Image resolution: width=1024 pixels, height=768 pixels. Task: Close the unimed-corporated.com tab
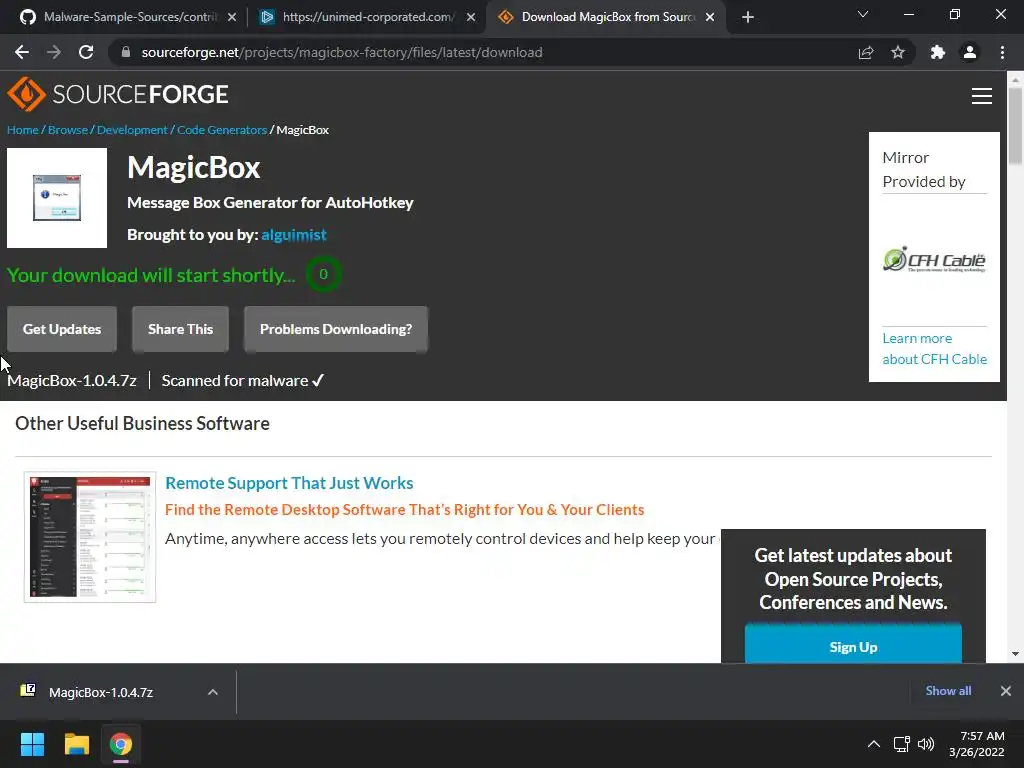[x=471, y=17]
